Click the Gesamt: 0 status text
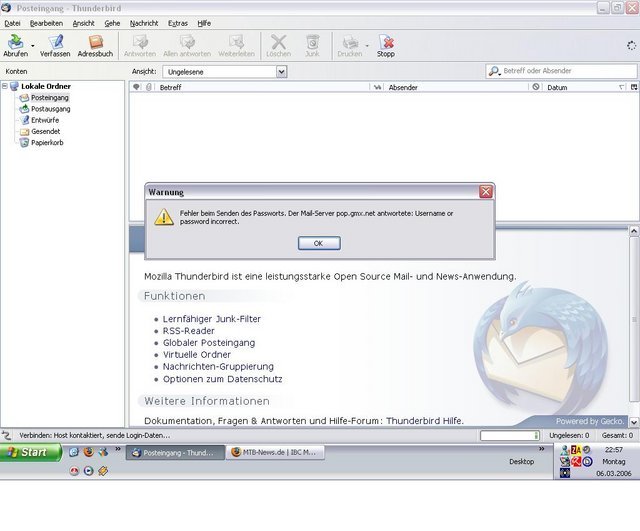This screenshot has height=531, width=640. click(x=617, y=435)
